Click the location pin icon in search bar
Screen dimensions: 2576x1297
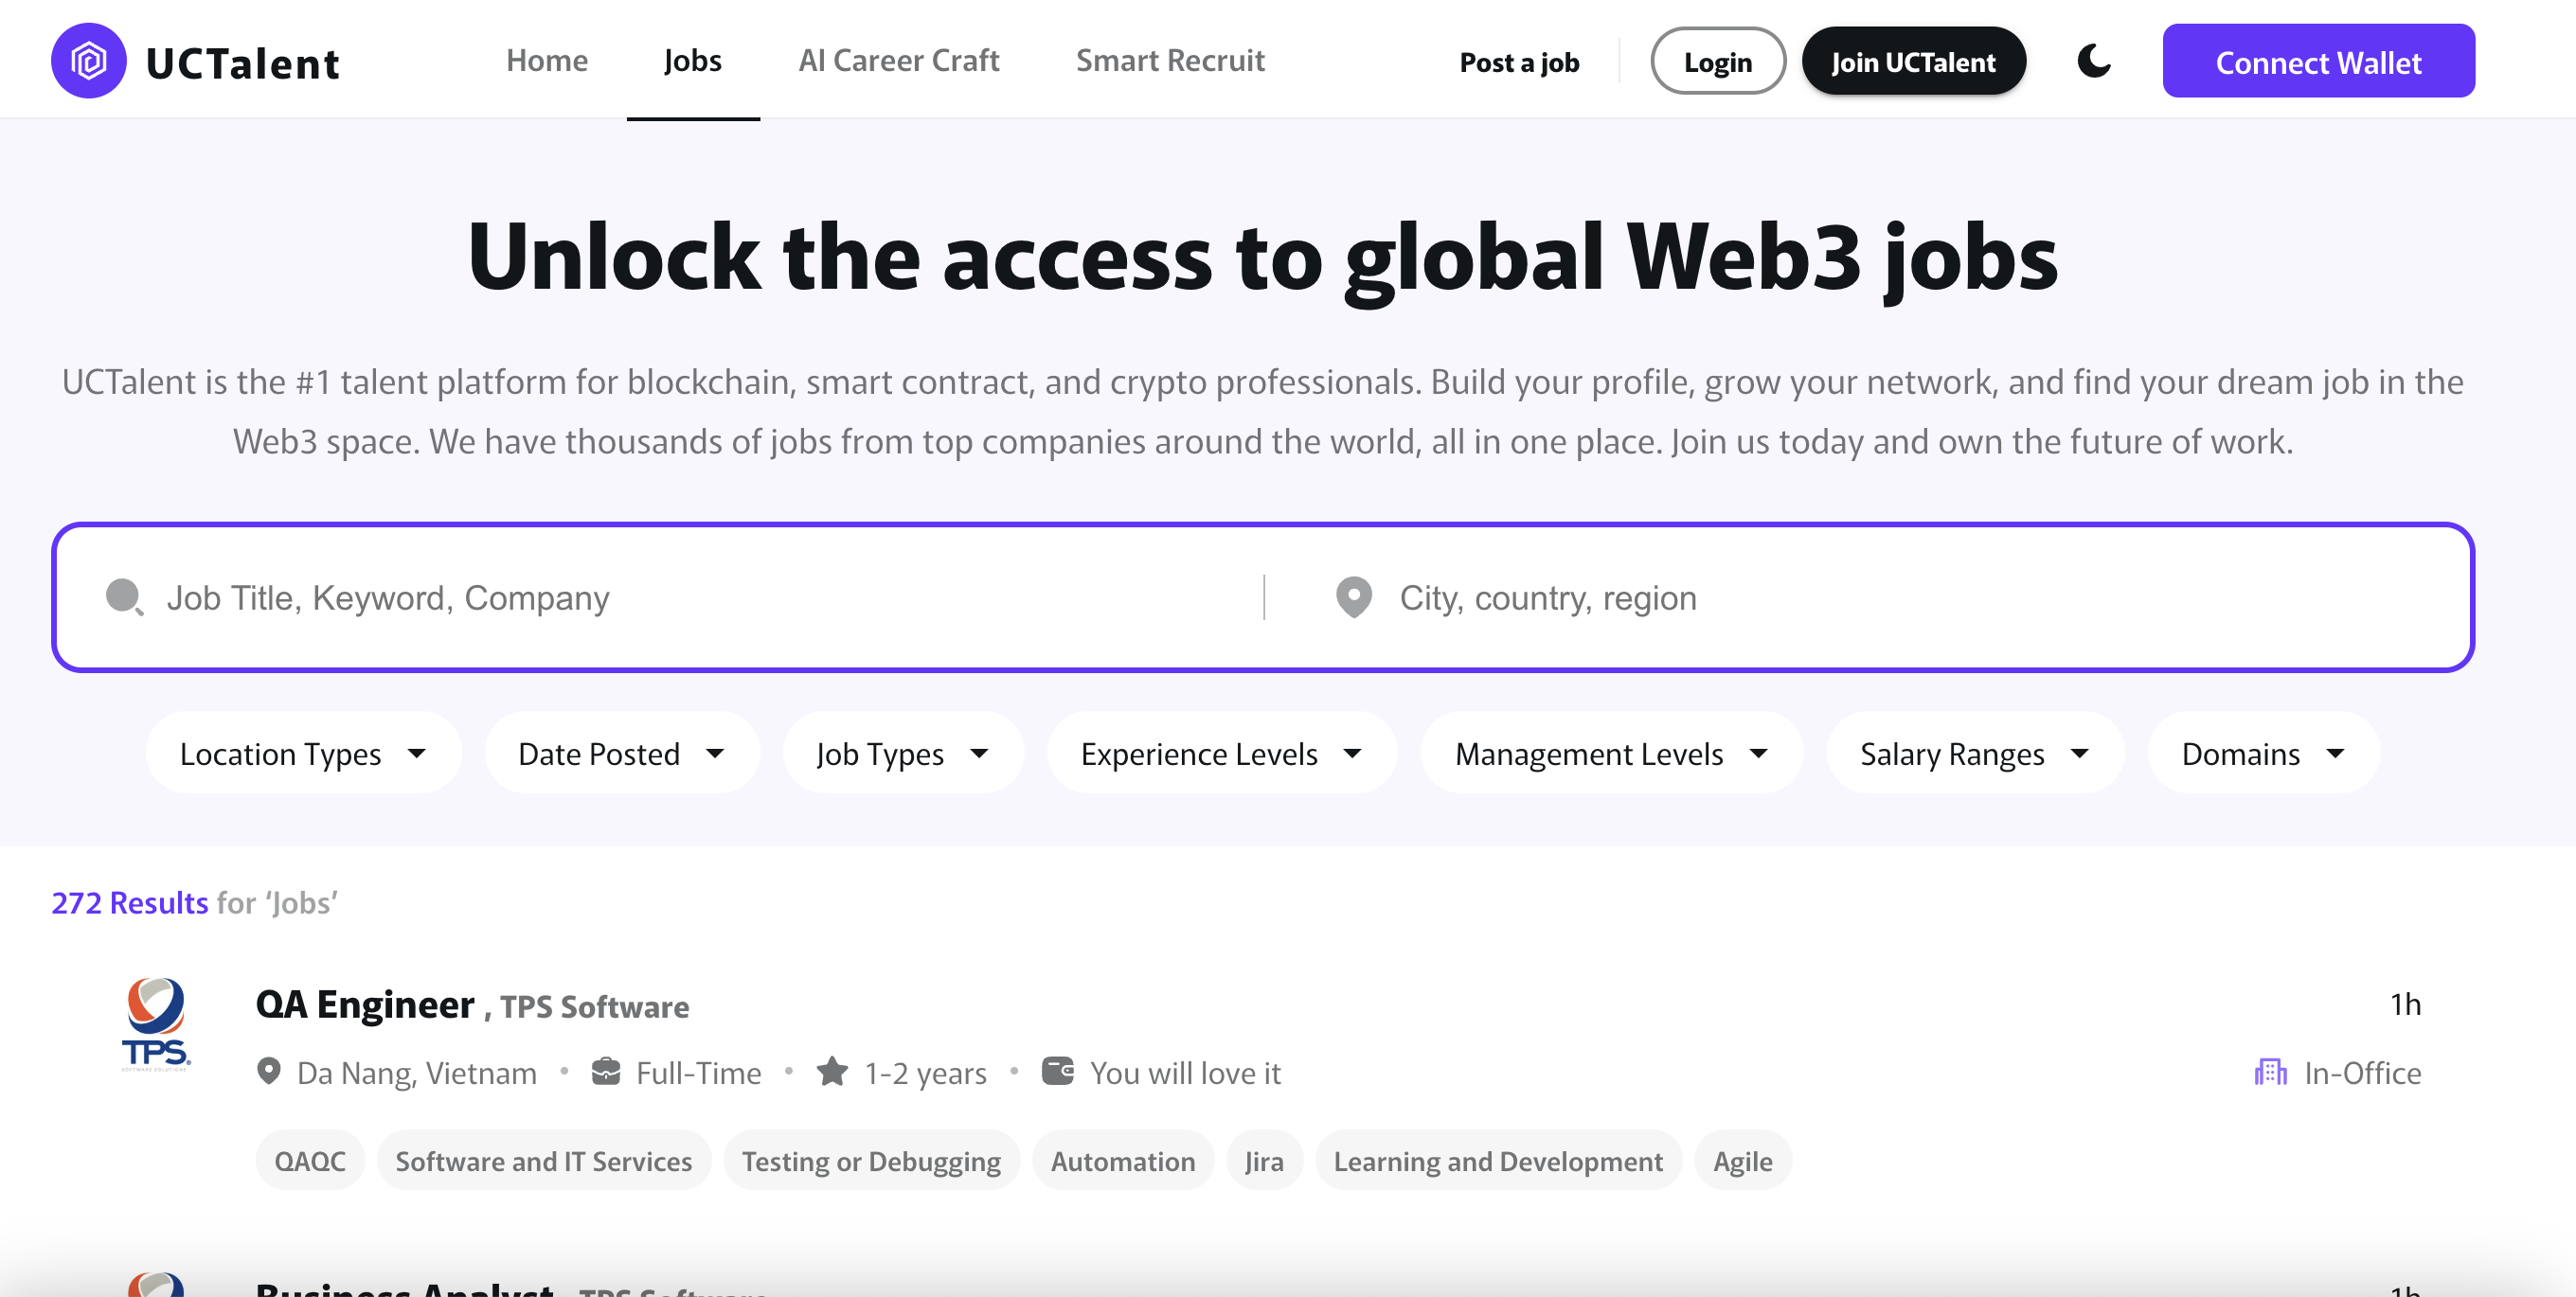(1354, 597)
